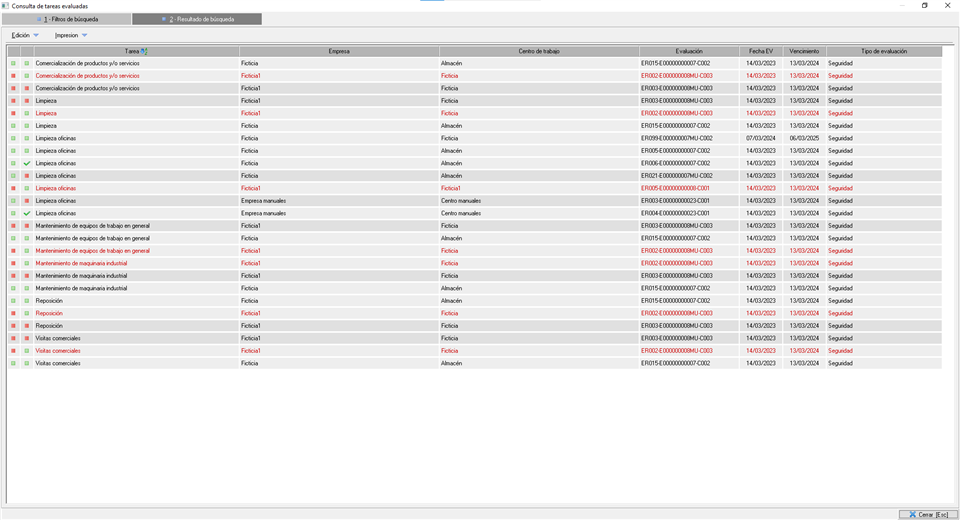Click the application icon in title bar
The height and width of the screenshot is (520, 960).
(6, 6)
